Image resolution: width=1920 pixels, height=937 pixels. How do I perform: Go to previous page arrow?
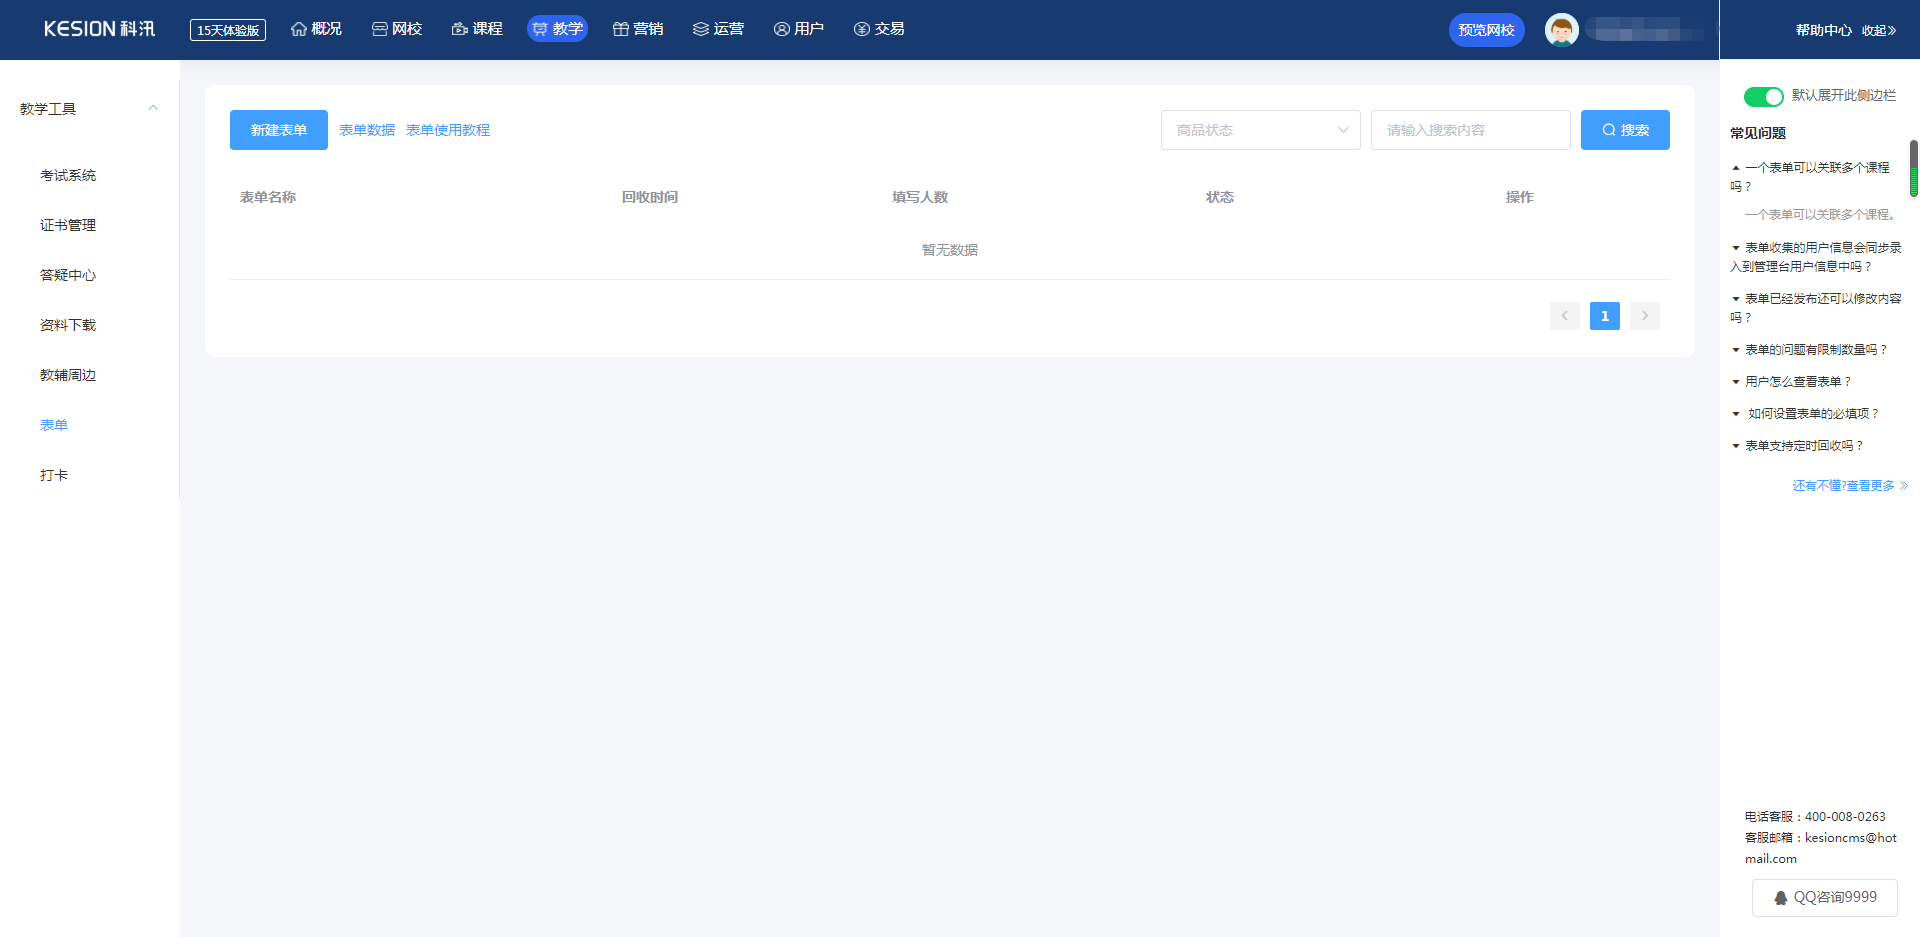[x=1564, y=316]
